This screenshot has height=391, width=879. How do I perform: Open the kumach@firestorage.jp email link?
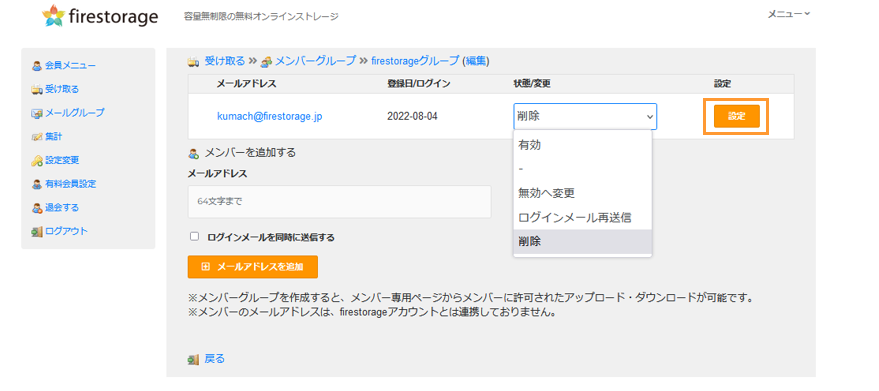(270, 117)
